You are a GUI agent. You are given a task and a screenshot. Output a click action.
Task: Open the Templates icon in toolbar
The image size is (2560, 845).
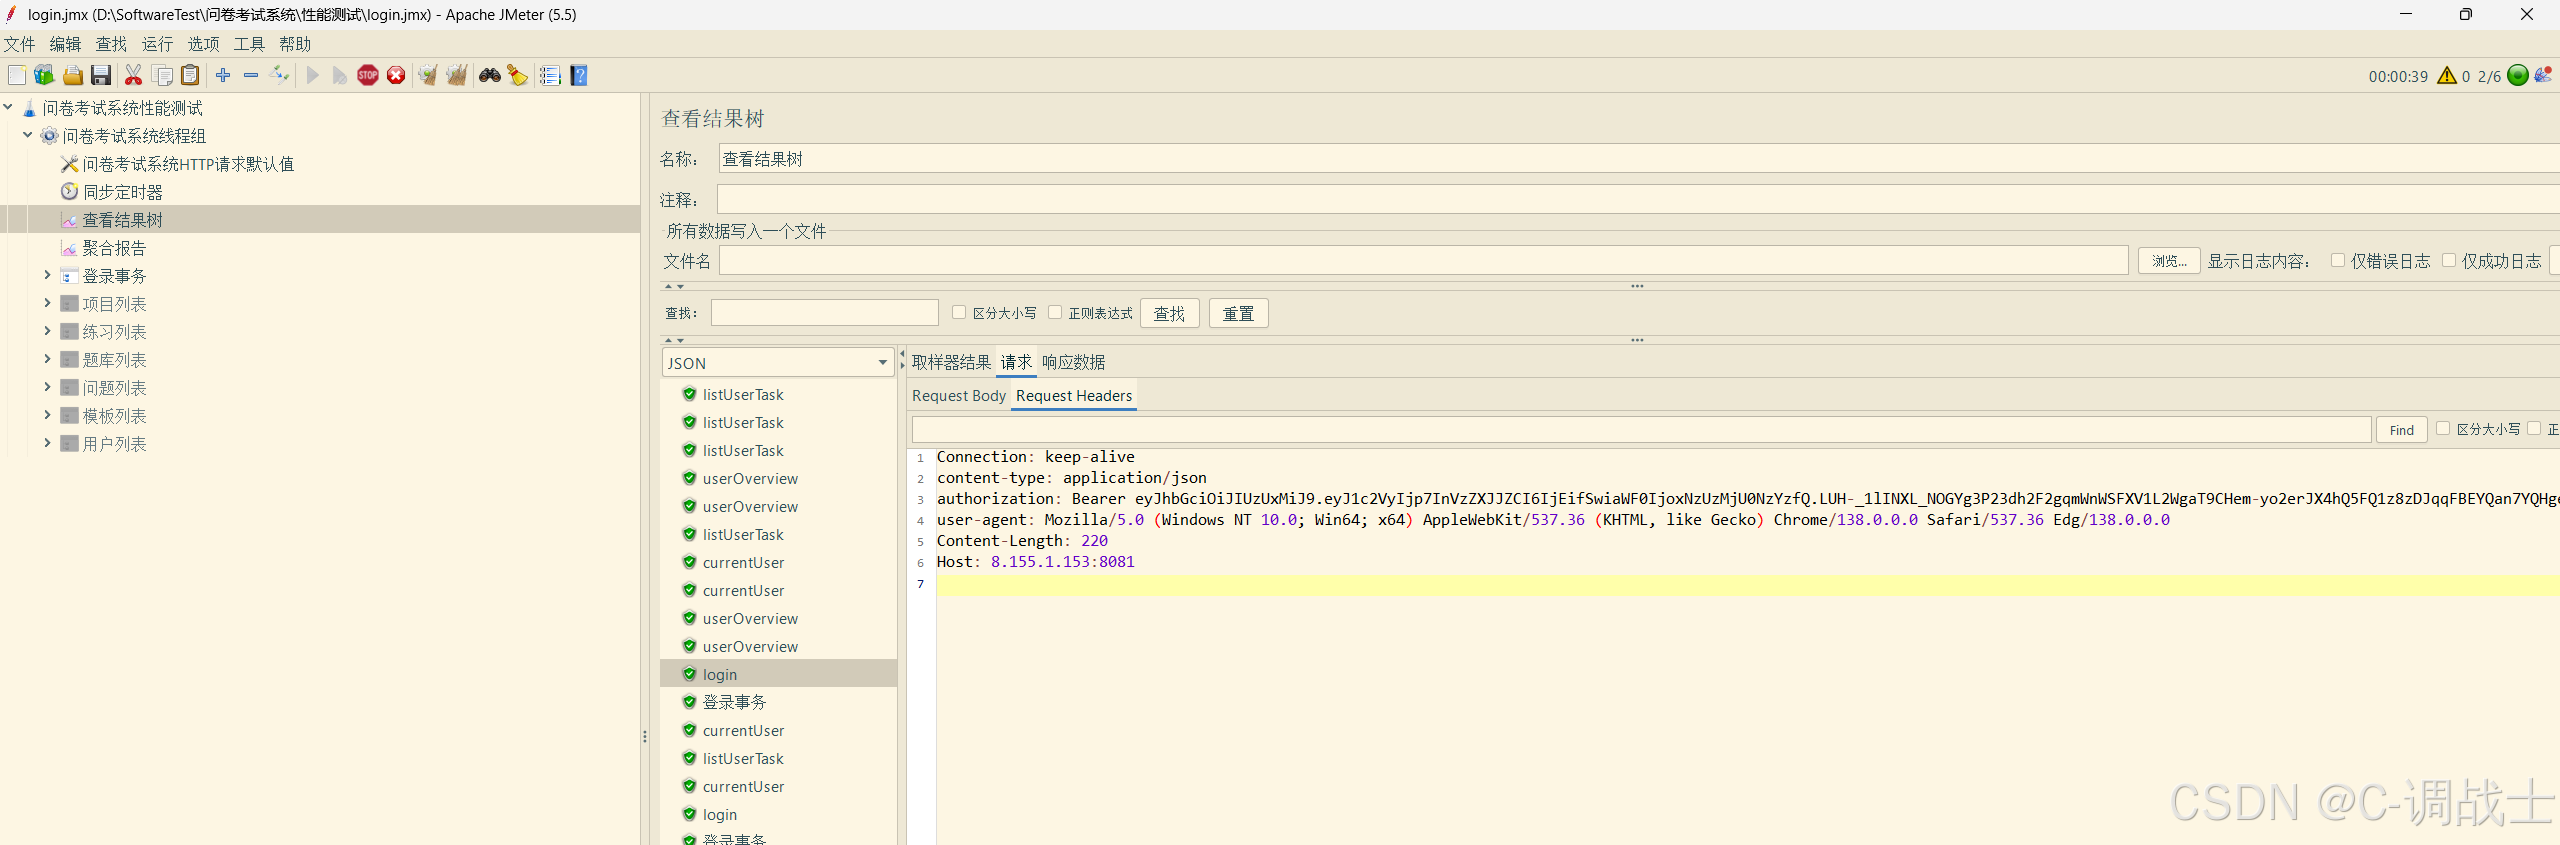point(44,75)
